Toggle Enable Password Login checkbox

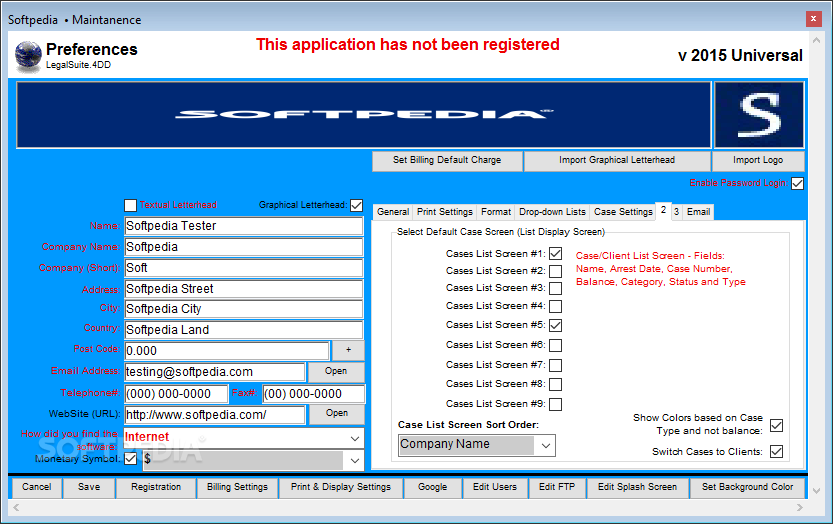[x=797, y=183]
